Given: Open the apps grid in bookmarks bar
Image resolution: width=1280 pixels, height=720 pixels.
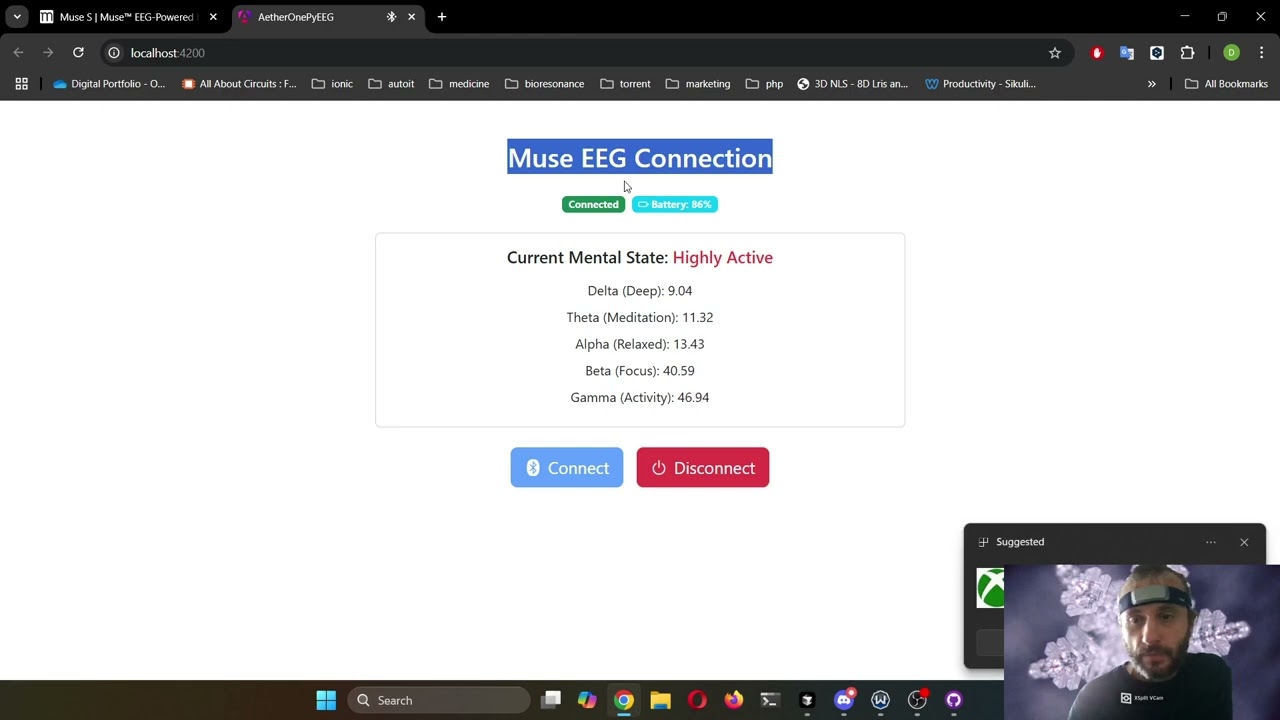Looking at the screenshot, I should tap(21, 84).
